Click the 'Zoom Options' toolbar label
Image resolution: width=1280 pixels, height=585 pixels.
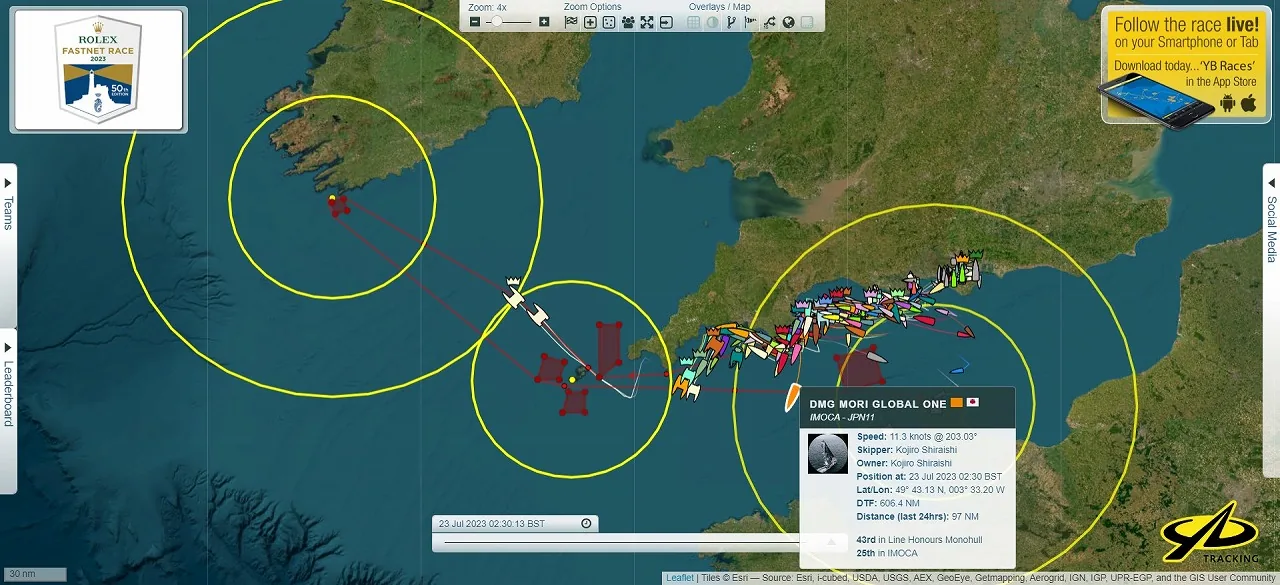(x=592, y=7)
